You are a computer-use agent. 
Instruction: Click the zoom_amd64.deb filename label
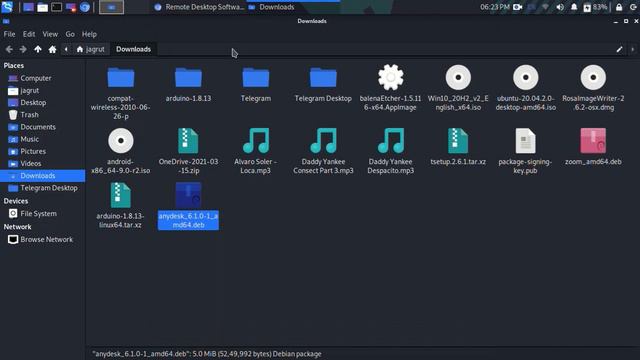coord(593,162)
